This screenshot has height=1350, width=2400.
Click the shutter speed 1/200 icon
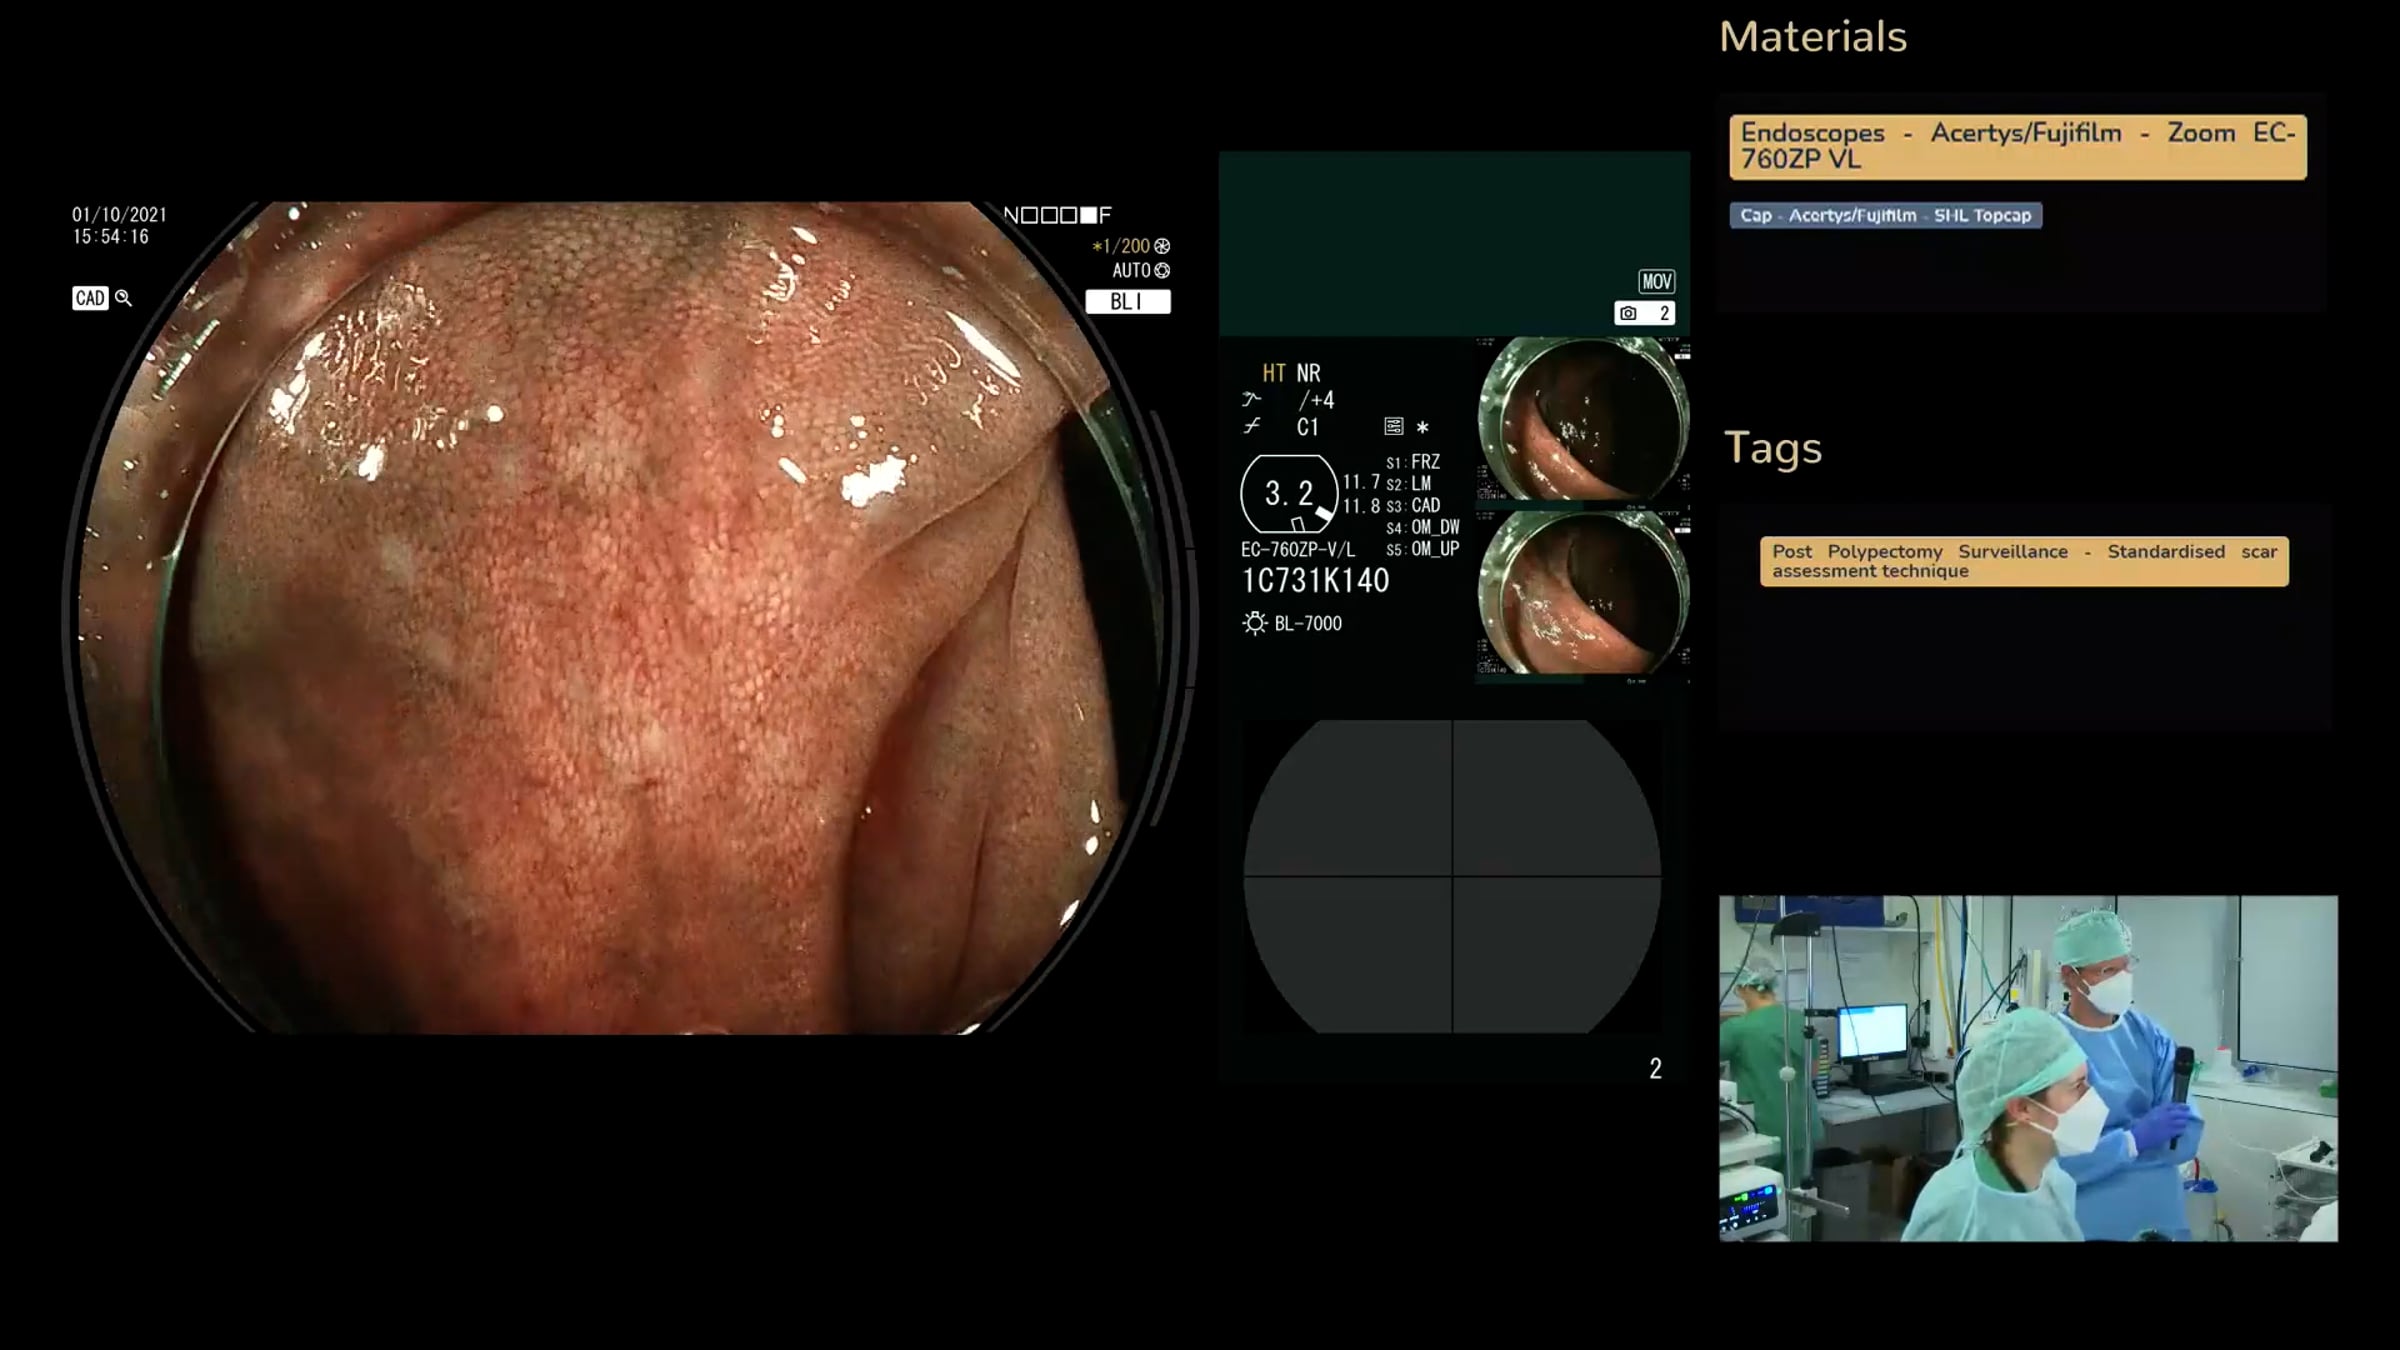click(x=1162, y=246)
